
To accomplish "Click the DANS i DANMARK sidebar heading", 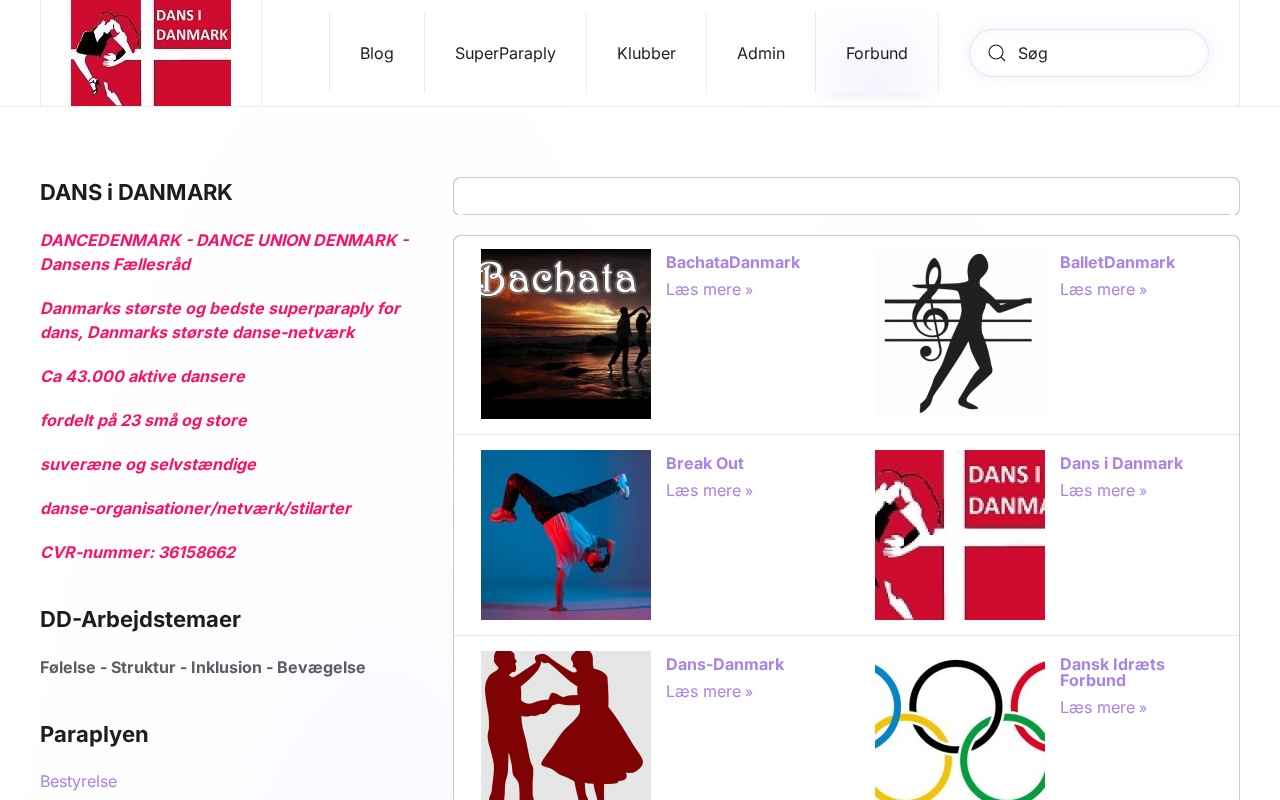I will point(136,192).
